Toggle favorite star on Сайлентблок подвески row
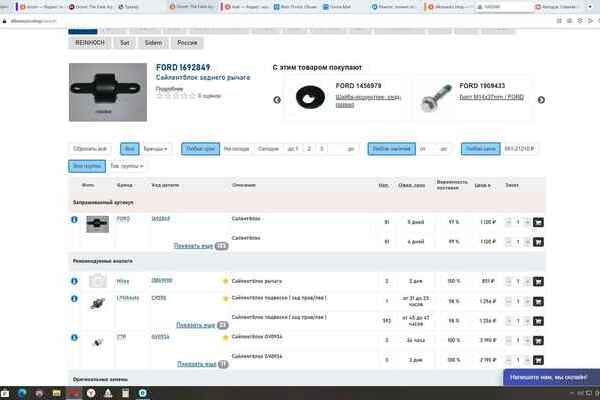The width and height of the screenshot is (600, 400). click(225, 299)
